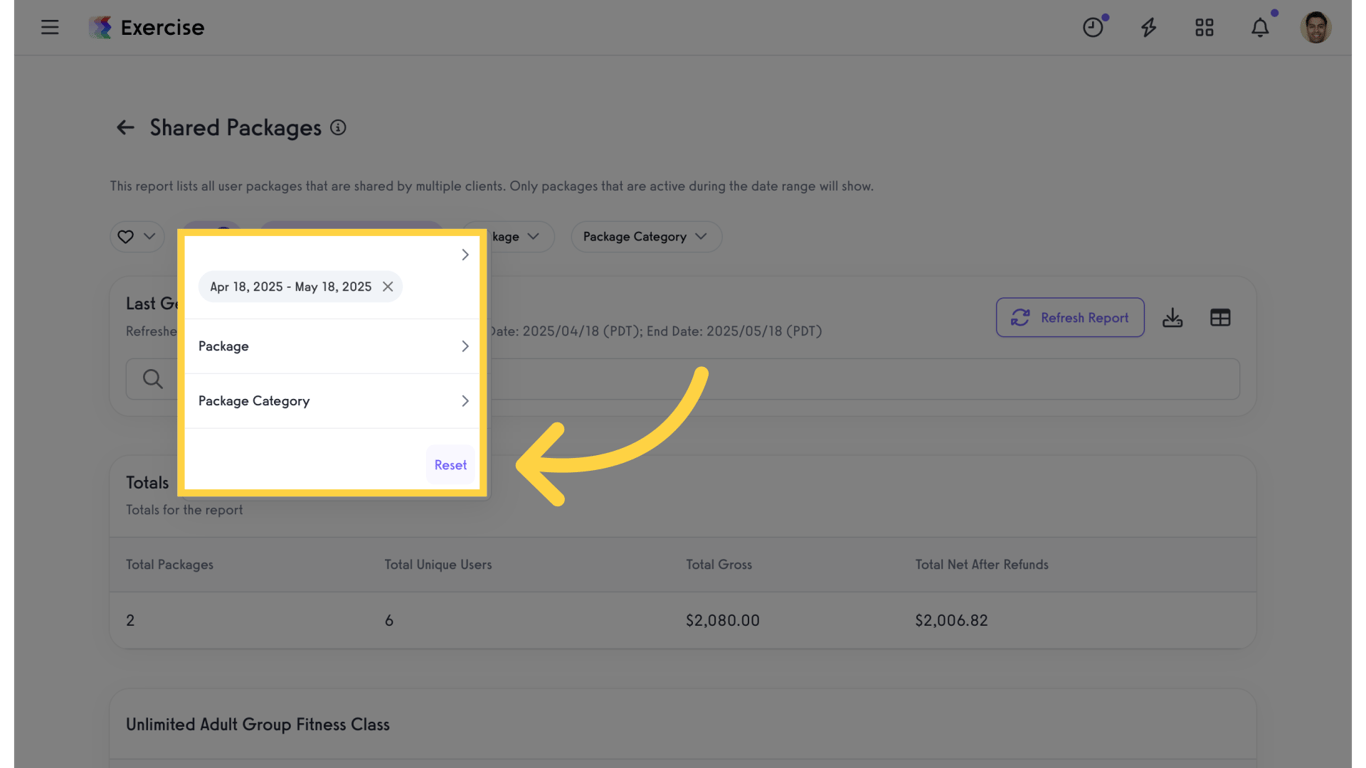
Task: Expand the Package filter option
Action: pyautogui.click(x=333, y=346)
